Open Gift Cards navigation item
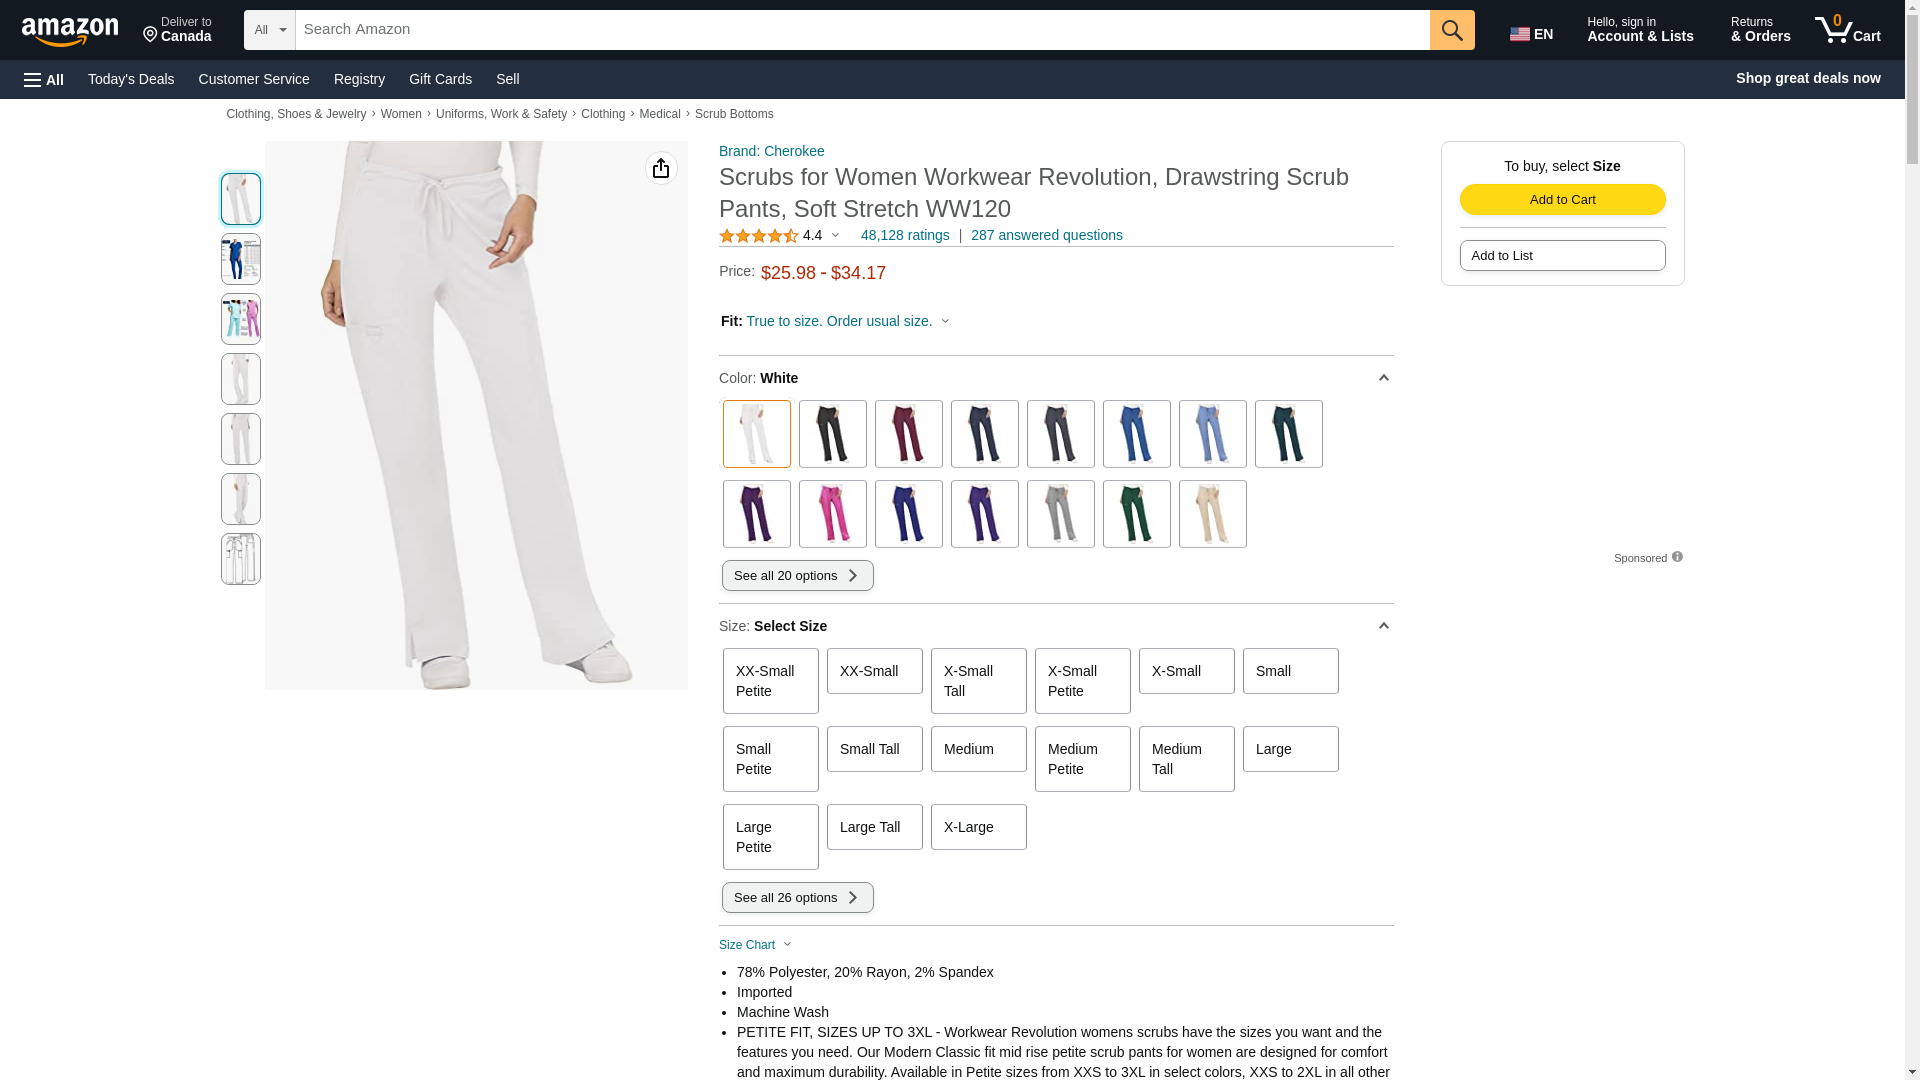This screenshot has width=1920, height=1080. 440,79
